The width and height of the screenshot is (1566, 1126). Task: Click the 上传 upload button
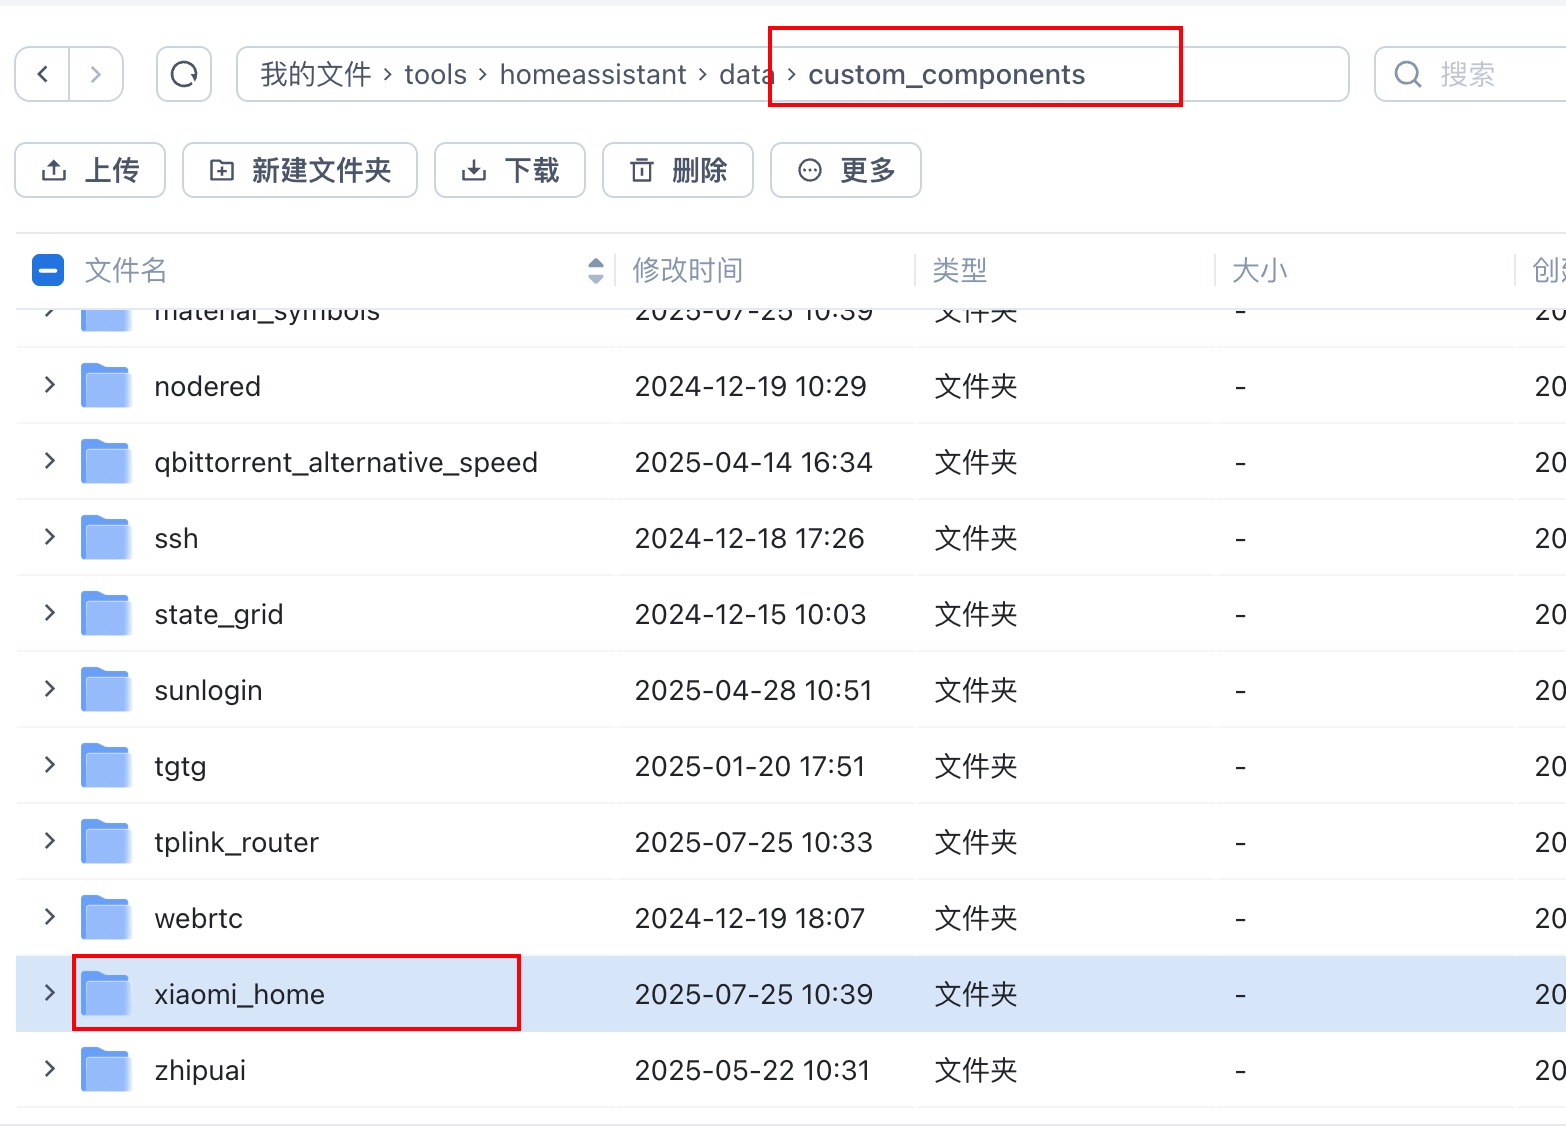90,170
